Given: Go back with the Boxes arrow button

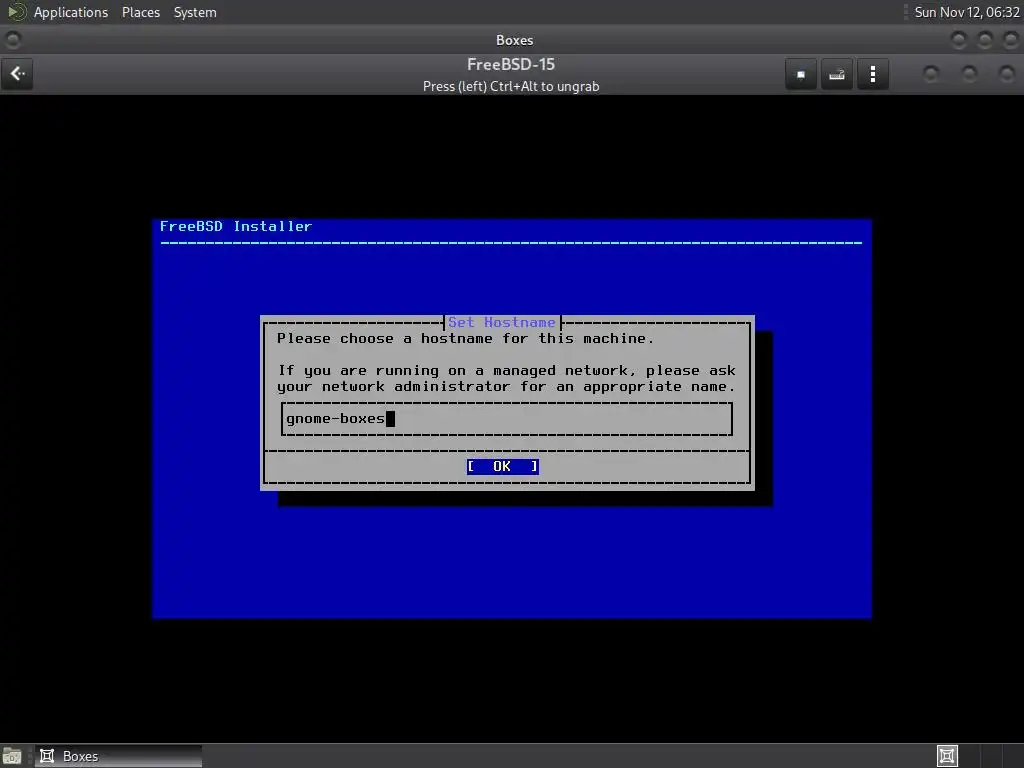Looking at the screenshot, I should click(17, 74).
